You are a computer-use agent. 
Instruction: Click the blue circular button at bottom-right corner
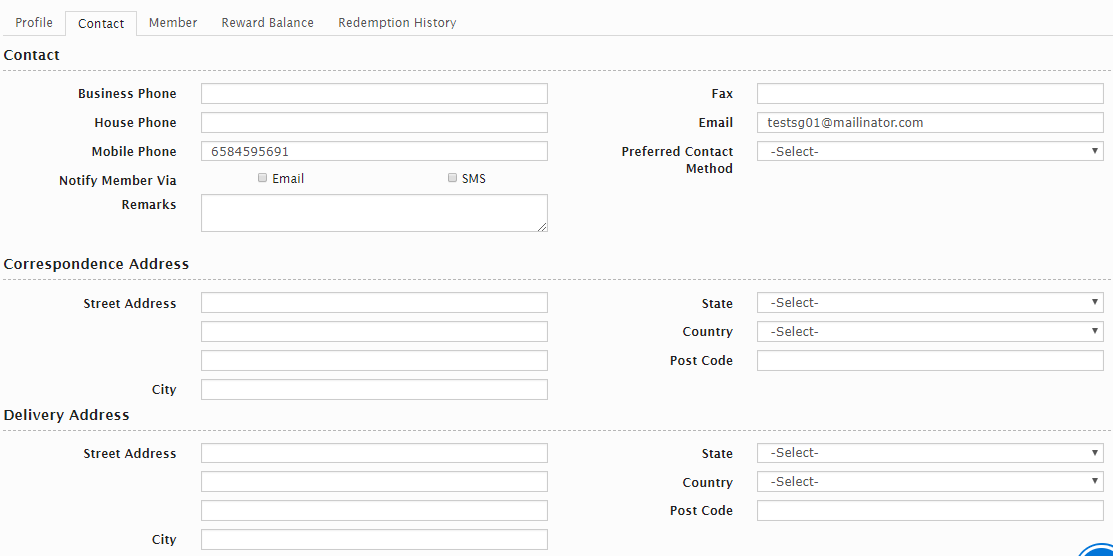click(1098, 548)
